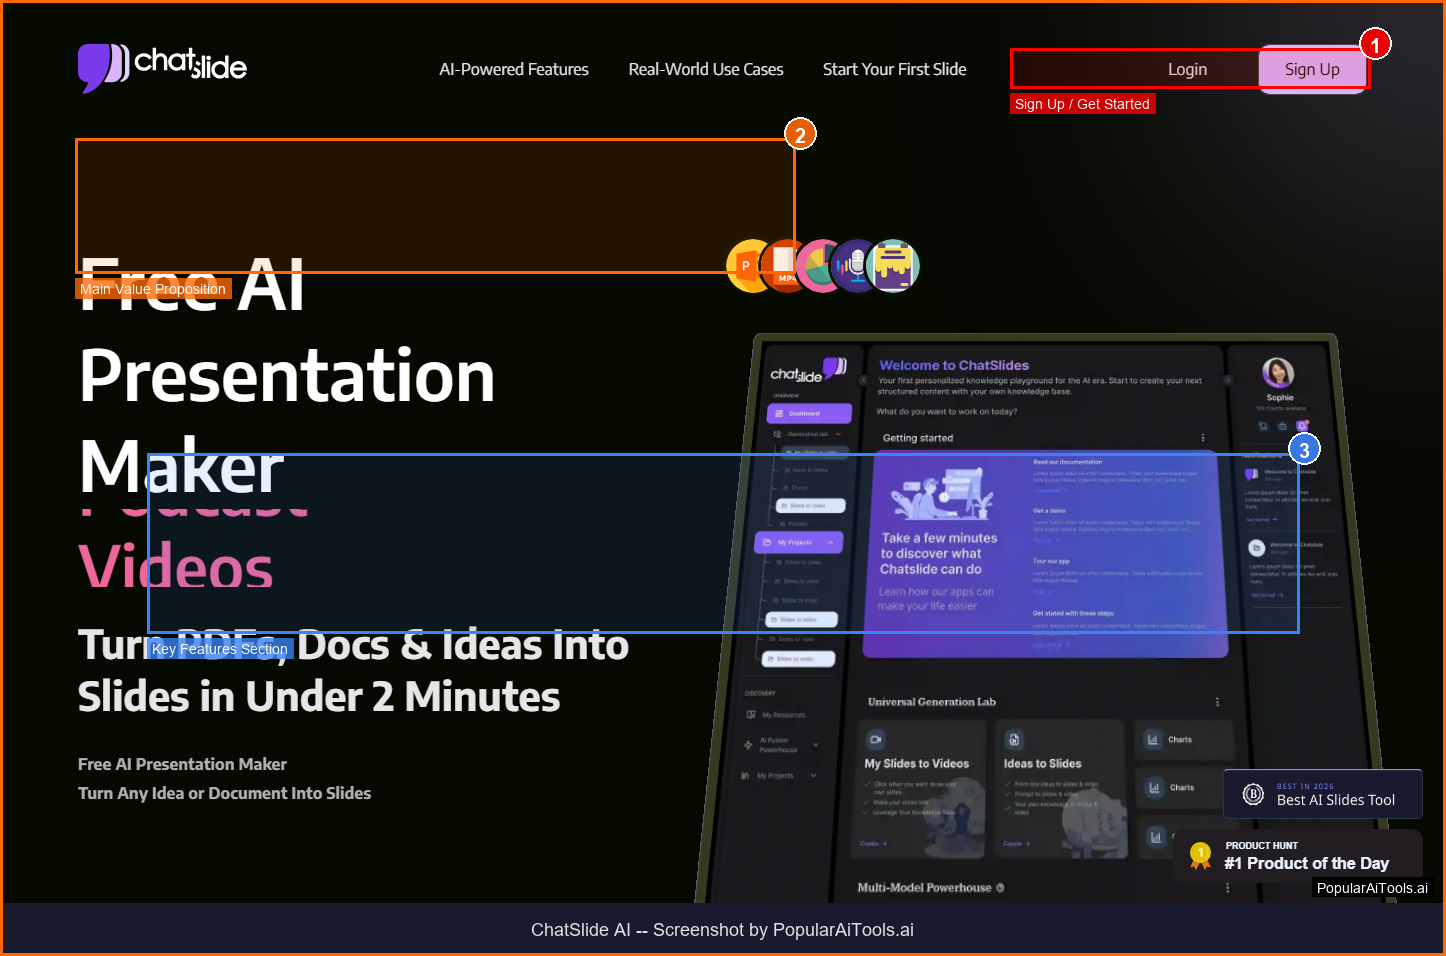The image size is (1446, 956).
Task: Click the Best AI Slides Tool badge
Action: [x=1322, y=795]
